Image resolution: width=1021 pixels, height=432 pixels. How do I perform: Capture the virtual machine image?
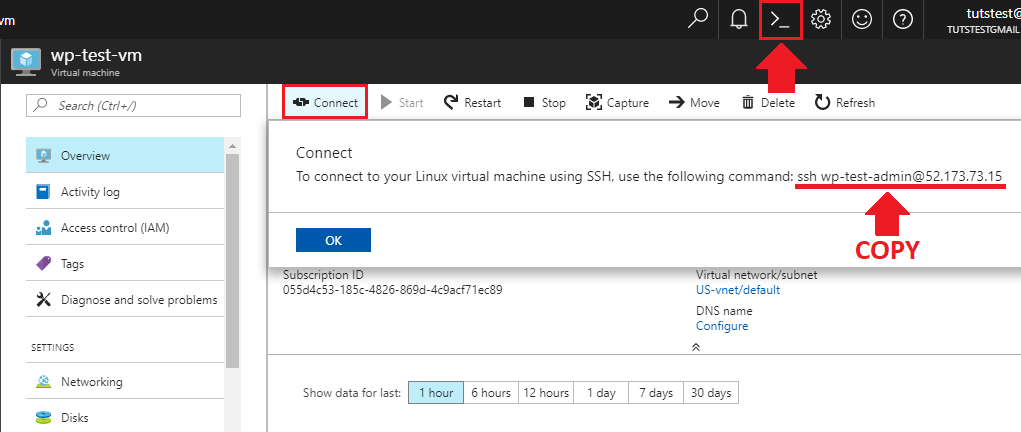point(617,102)
